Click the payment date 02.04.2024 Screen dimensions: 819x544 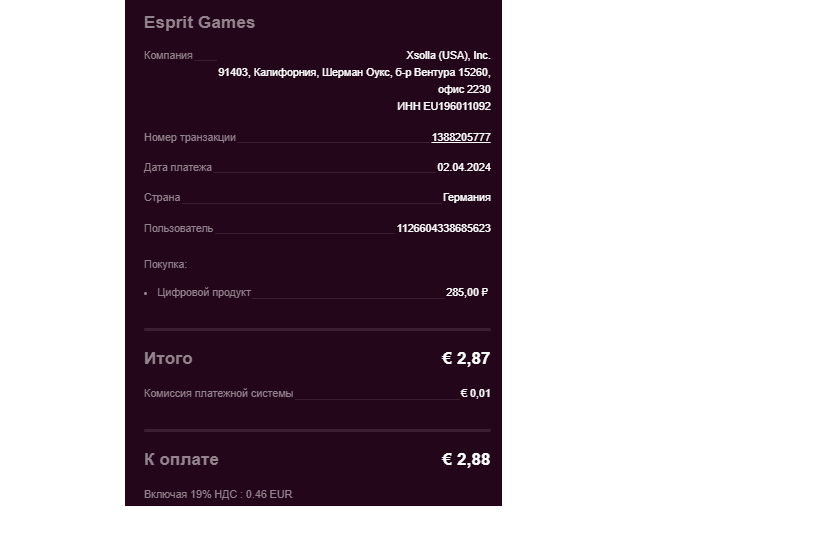coord(464,167)
